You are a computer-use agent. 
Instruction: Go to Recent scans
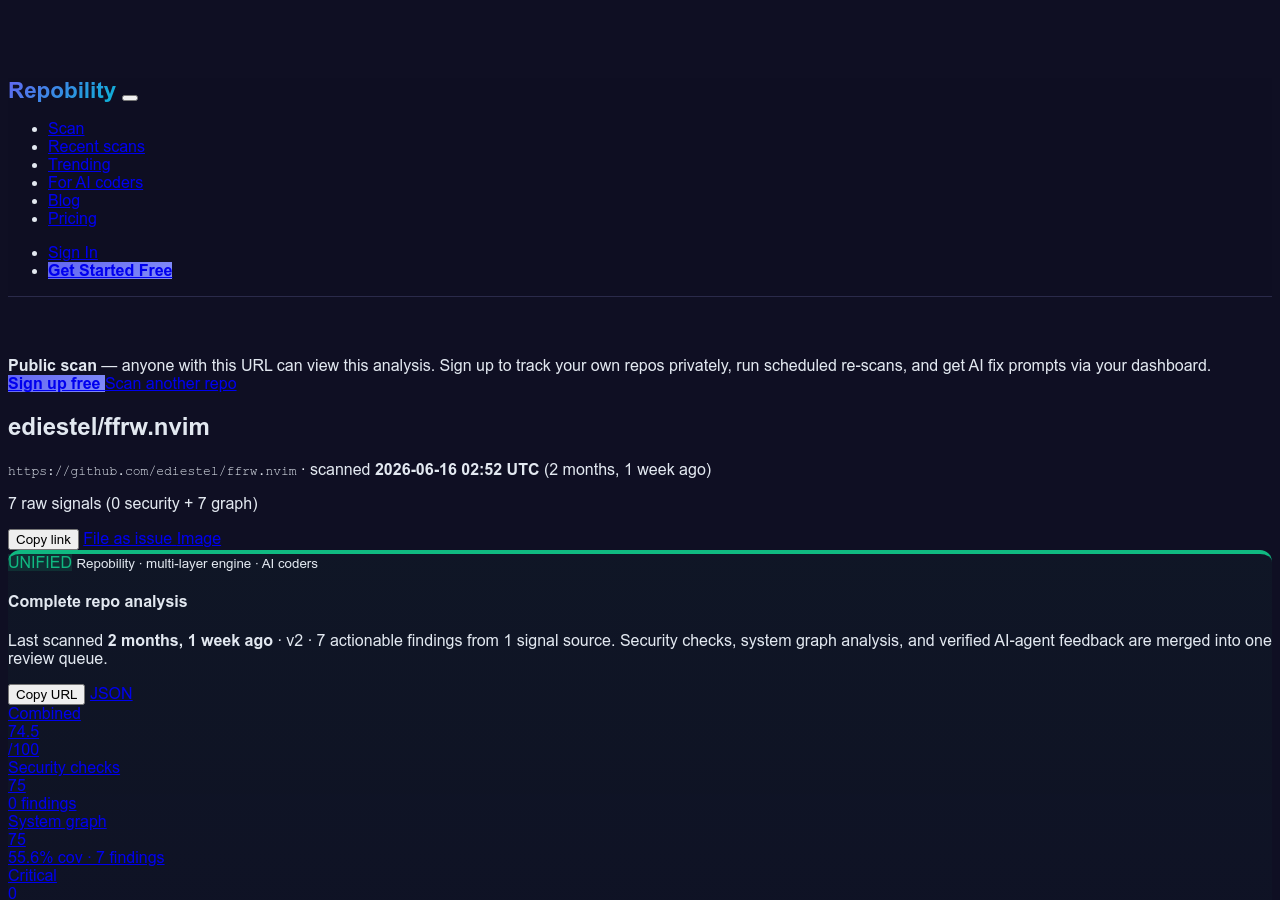pos(96,146)
